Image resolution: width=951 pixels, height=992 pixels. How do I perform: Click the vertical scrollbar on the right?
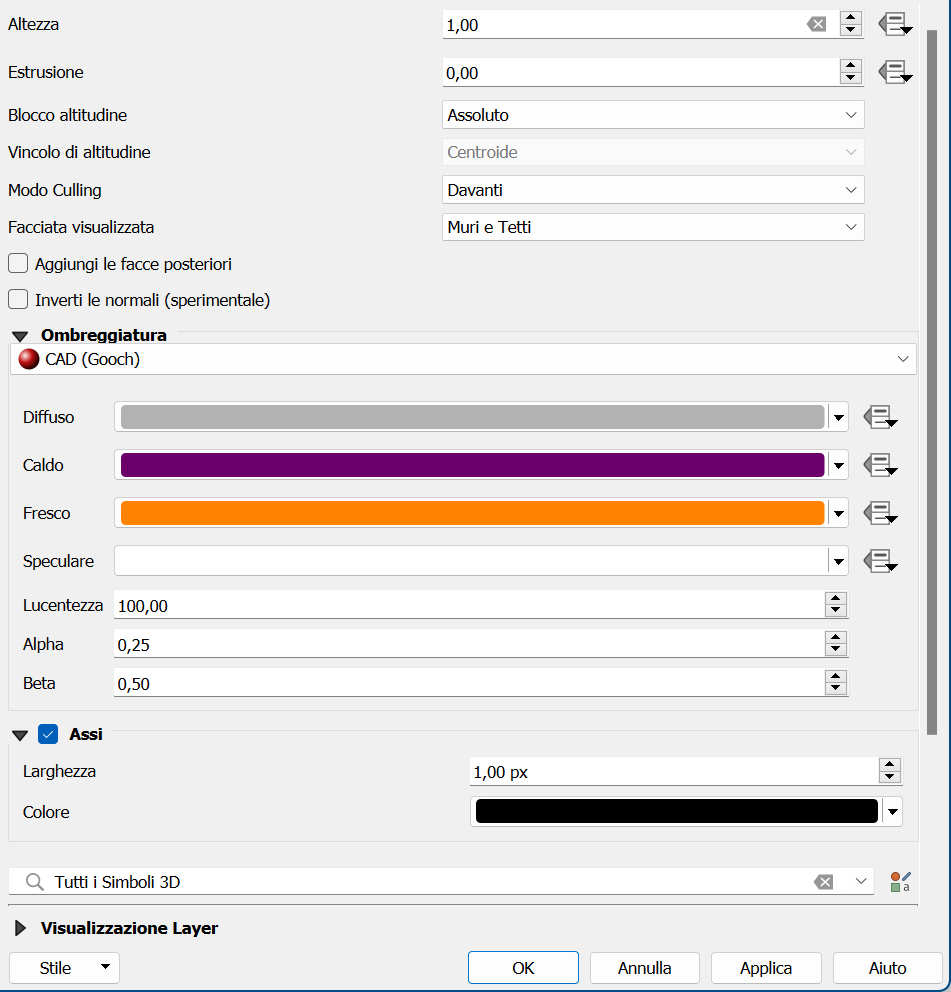pyautogui.click(x=931, y=382)
